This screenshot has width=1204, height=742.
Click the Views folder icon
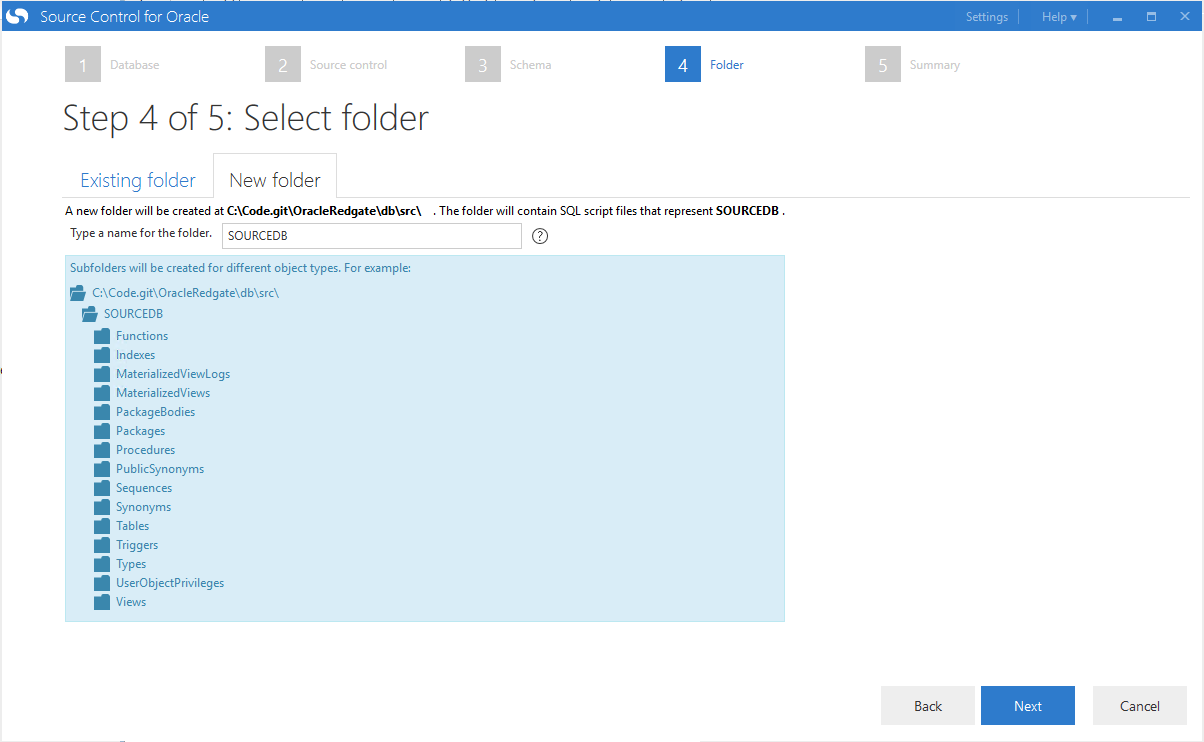(101, 602)
